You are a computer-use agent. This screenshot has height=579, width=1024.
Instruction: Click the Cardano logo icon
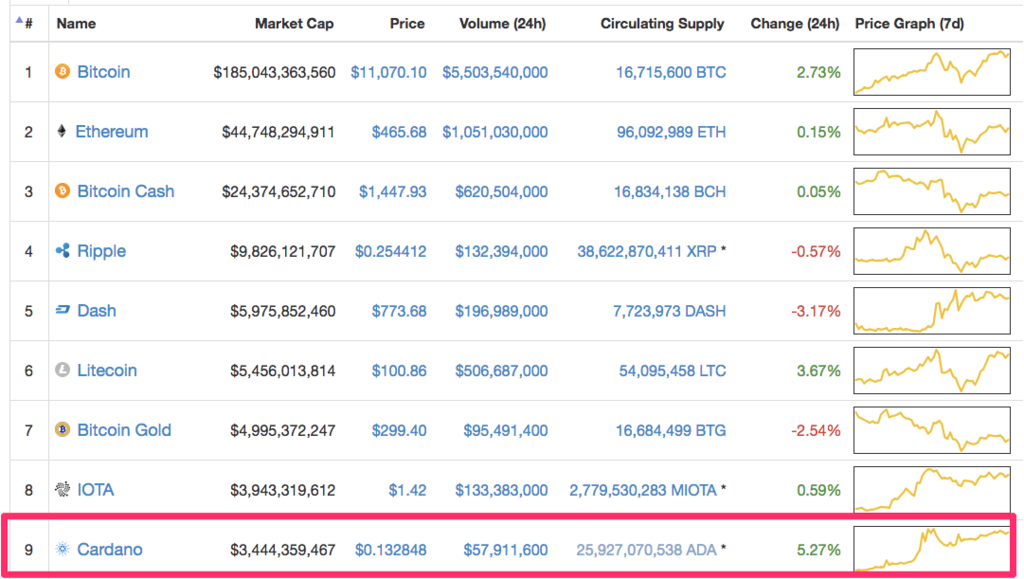63,549
